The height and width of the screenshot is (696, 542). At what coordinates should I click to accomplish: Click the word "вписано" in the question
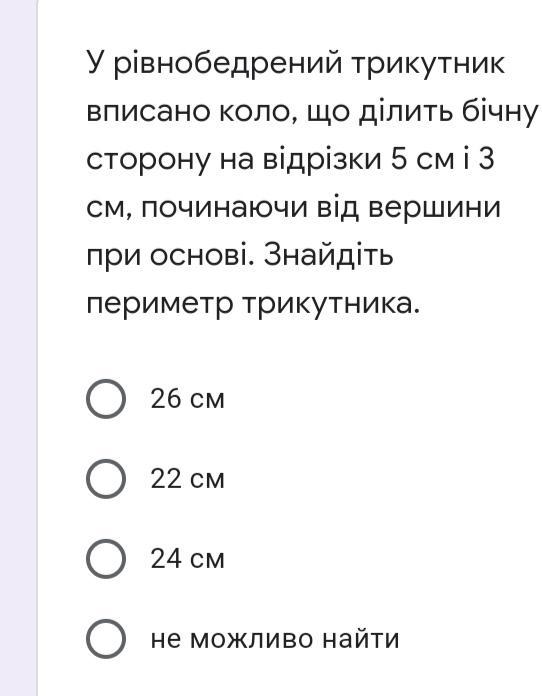tap(148, 113)
